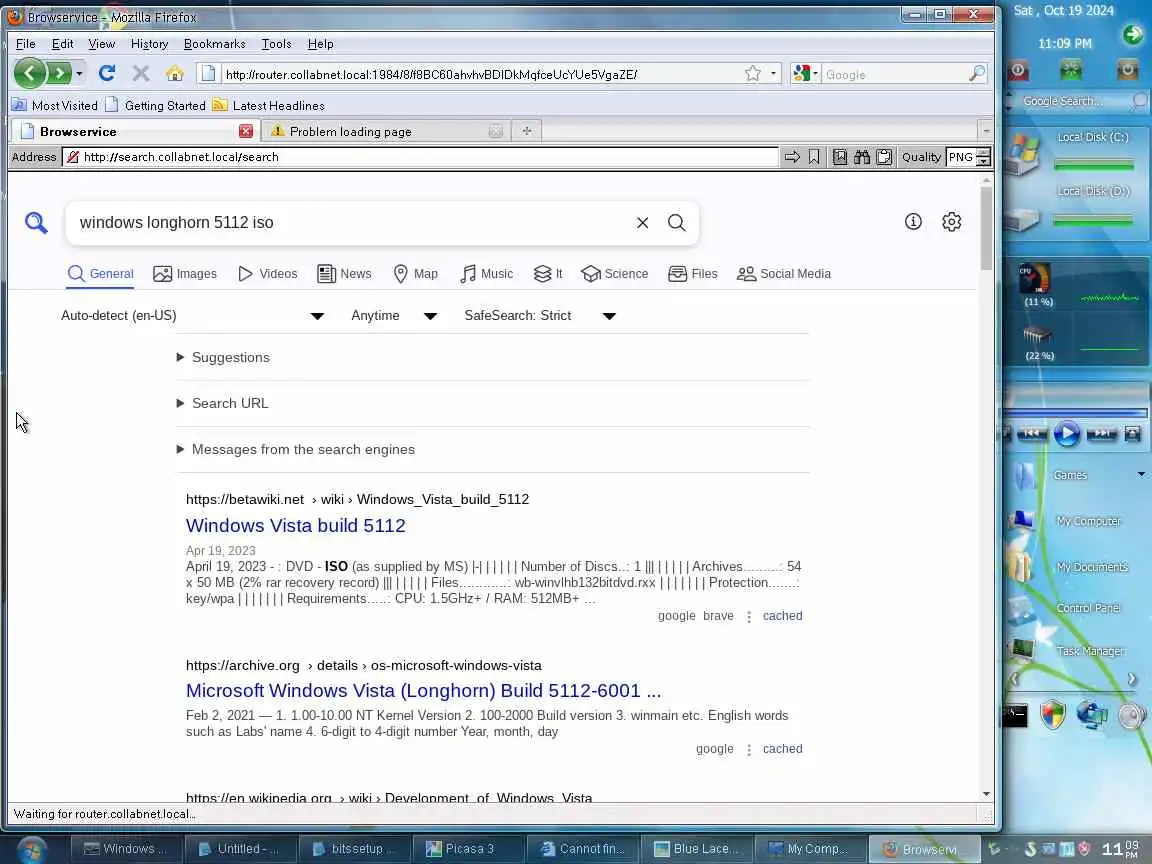Open the File menu
This screenshot has width=1152, height=864.
pyautogui.click(x=26, y=43)
